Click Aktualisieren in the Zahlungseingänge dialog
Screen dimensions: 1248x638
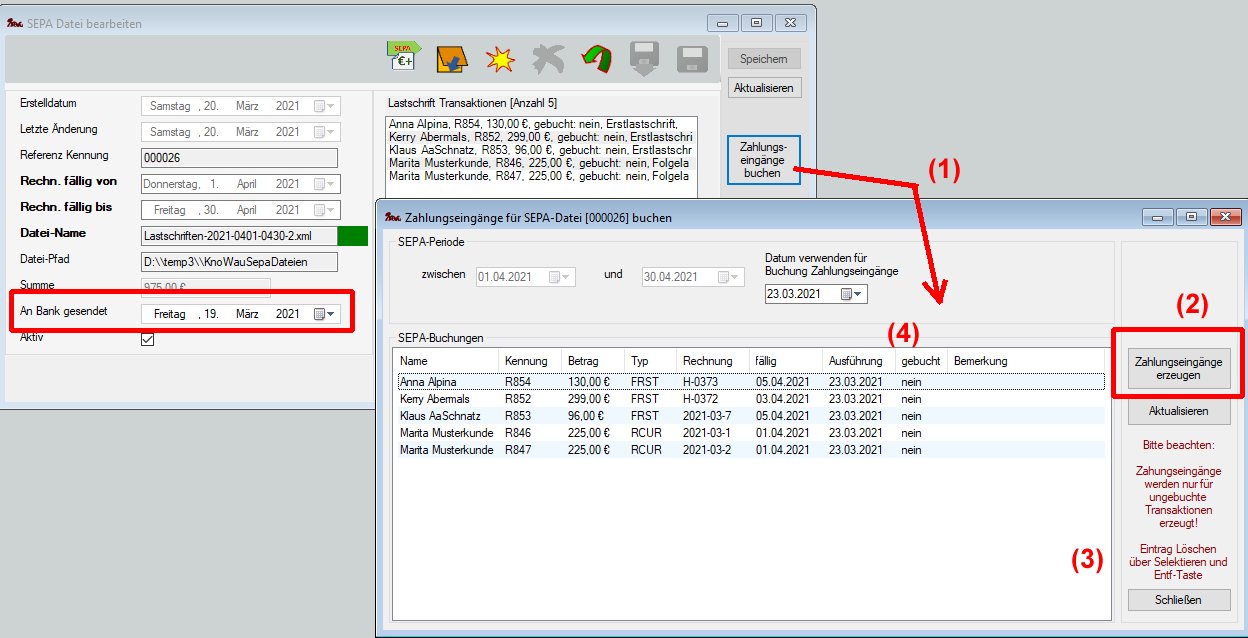(x=1179, y=411)
